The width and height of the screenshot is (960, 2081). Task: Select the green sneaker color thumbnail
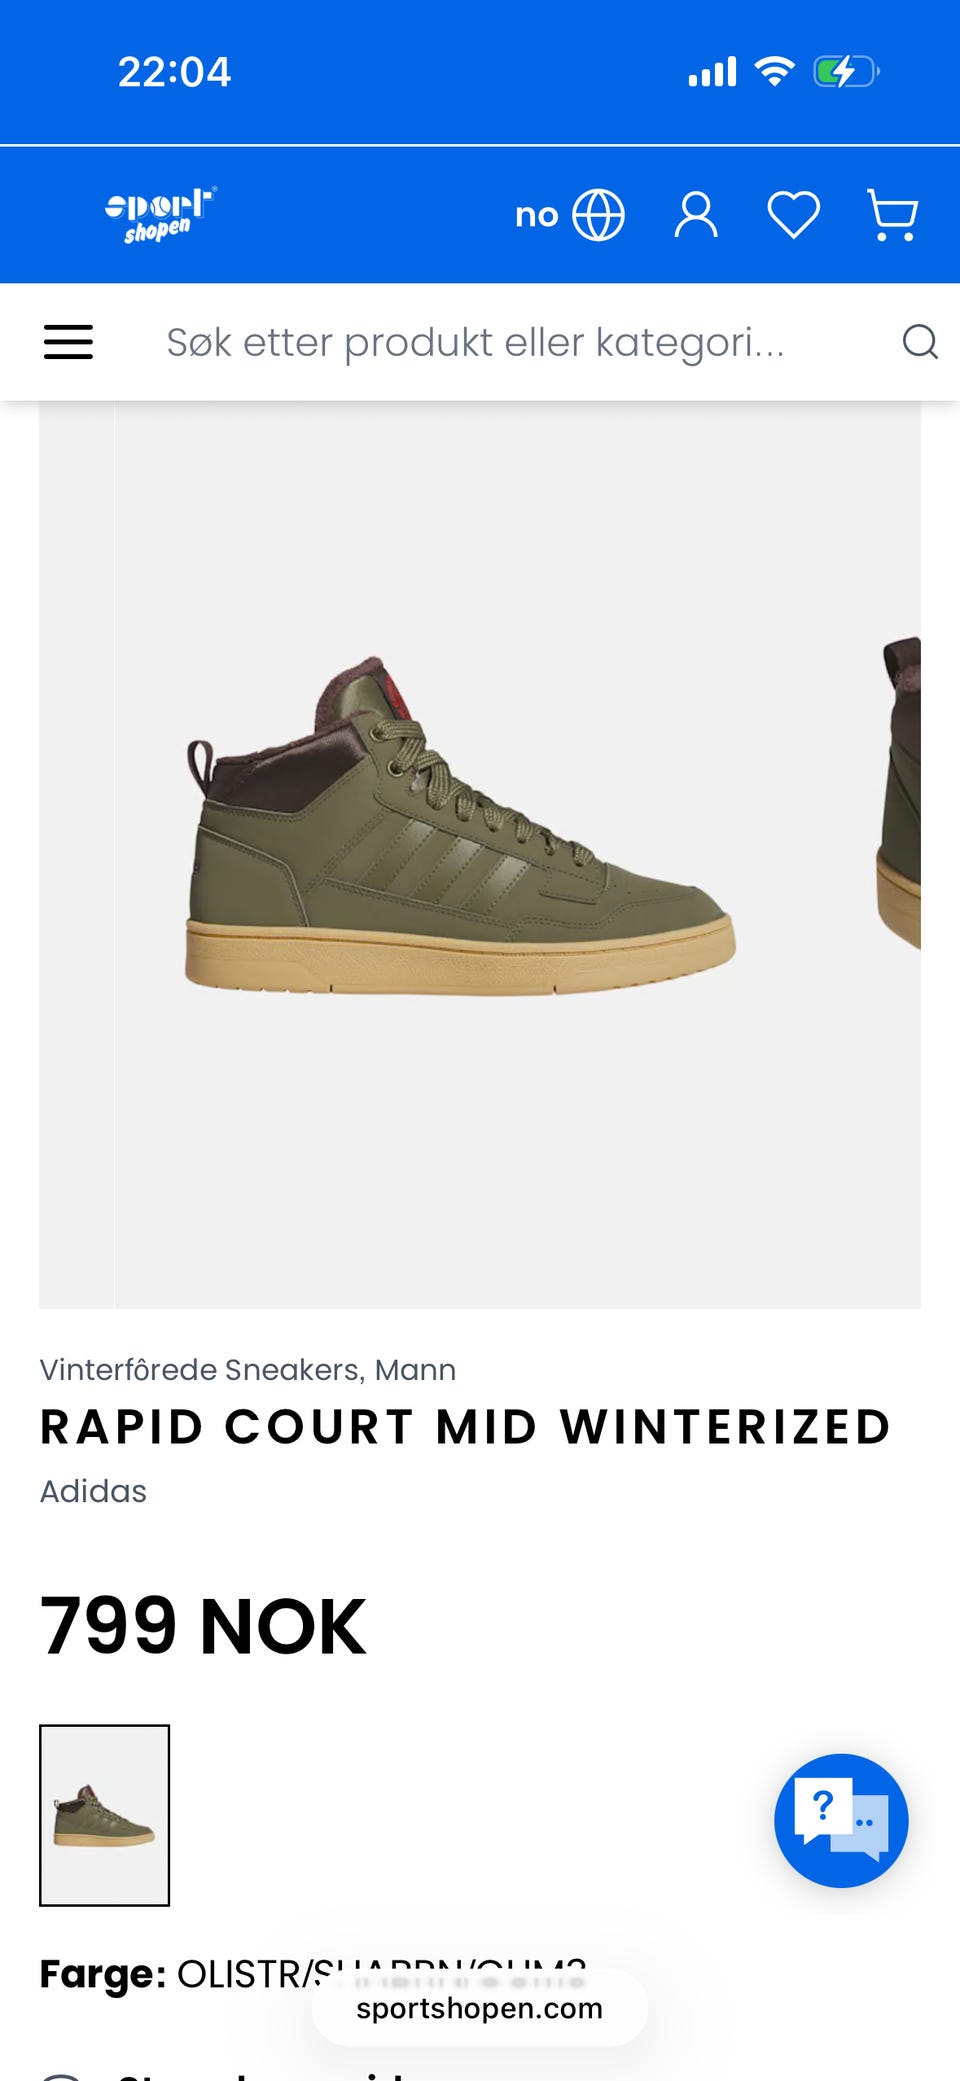[104, 1815]
